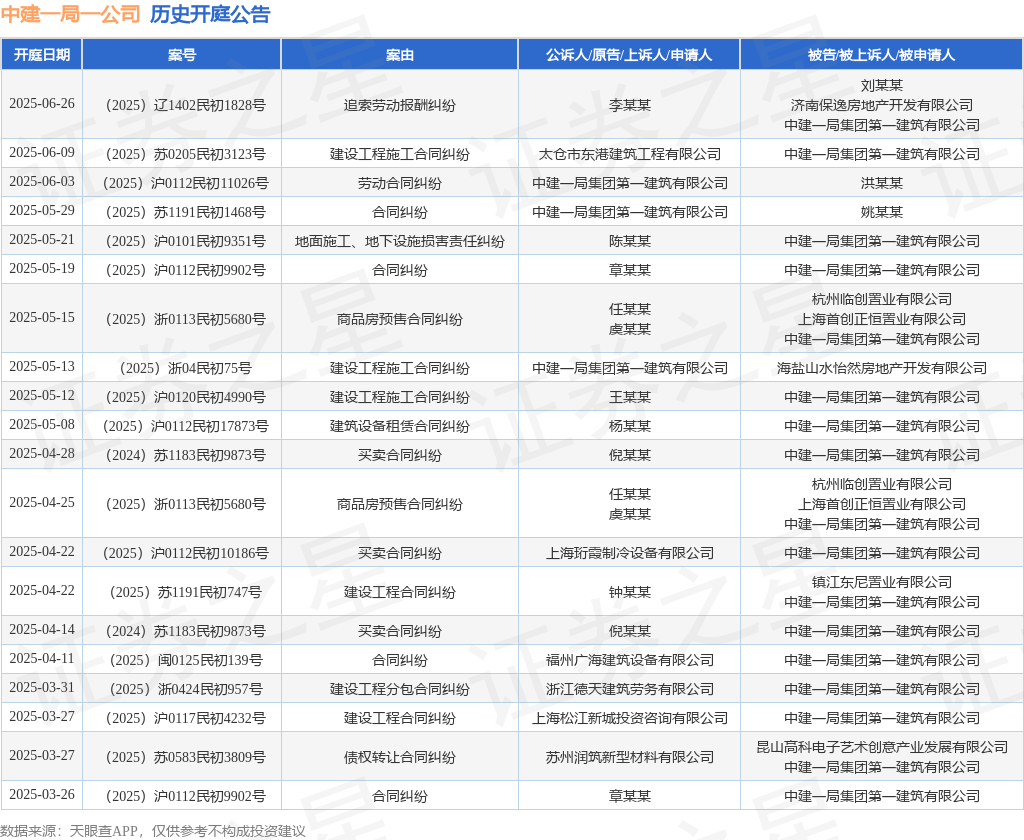Select date cell 2025-05-08
Screen dimensions: 1024x840
(x=42, y=425)
